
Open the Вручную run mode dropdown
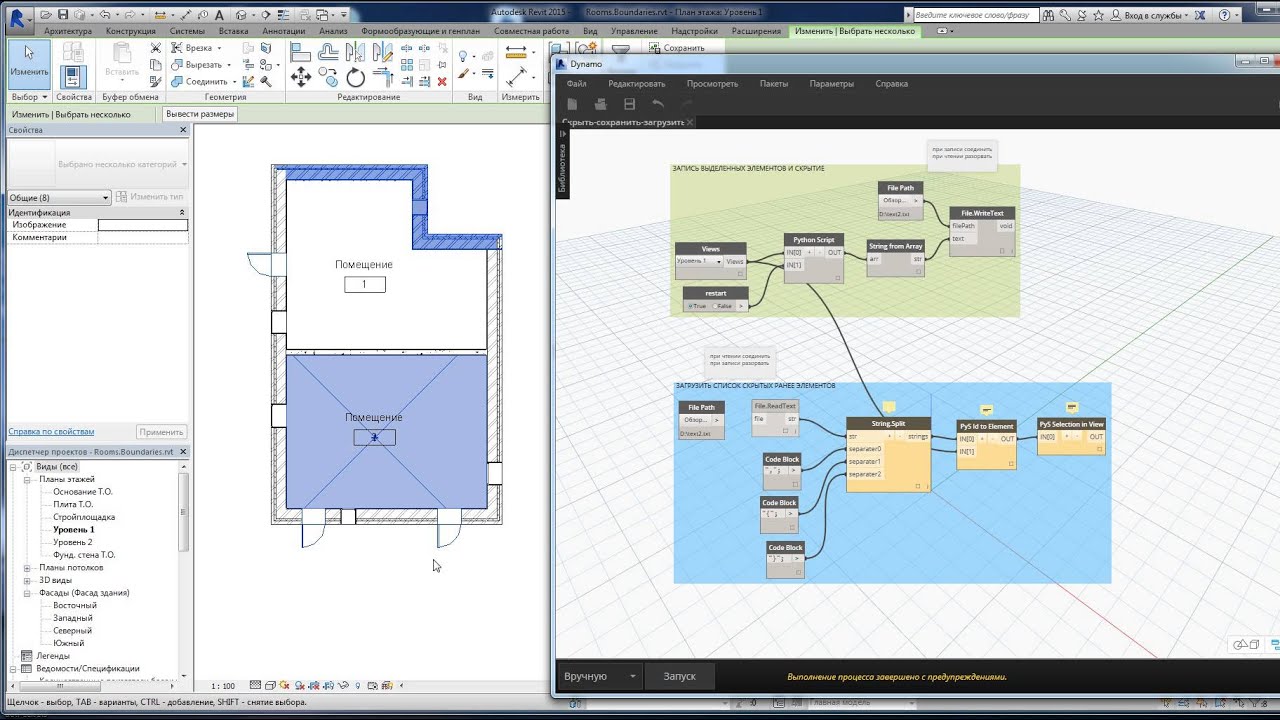tap(599, 676)
